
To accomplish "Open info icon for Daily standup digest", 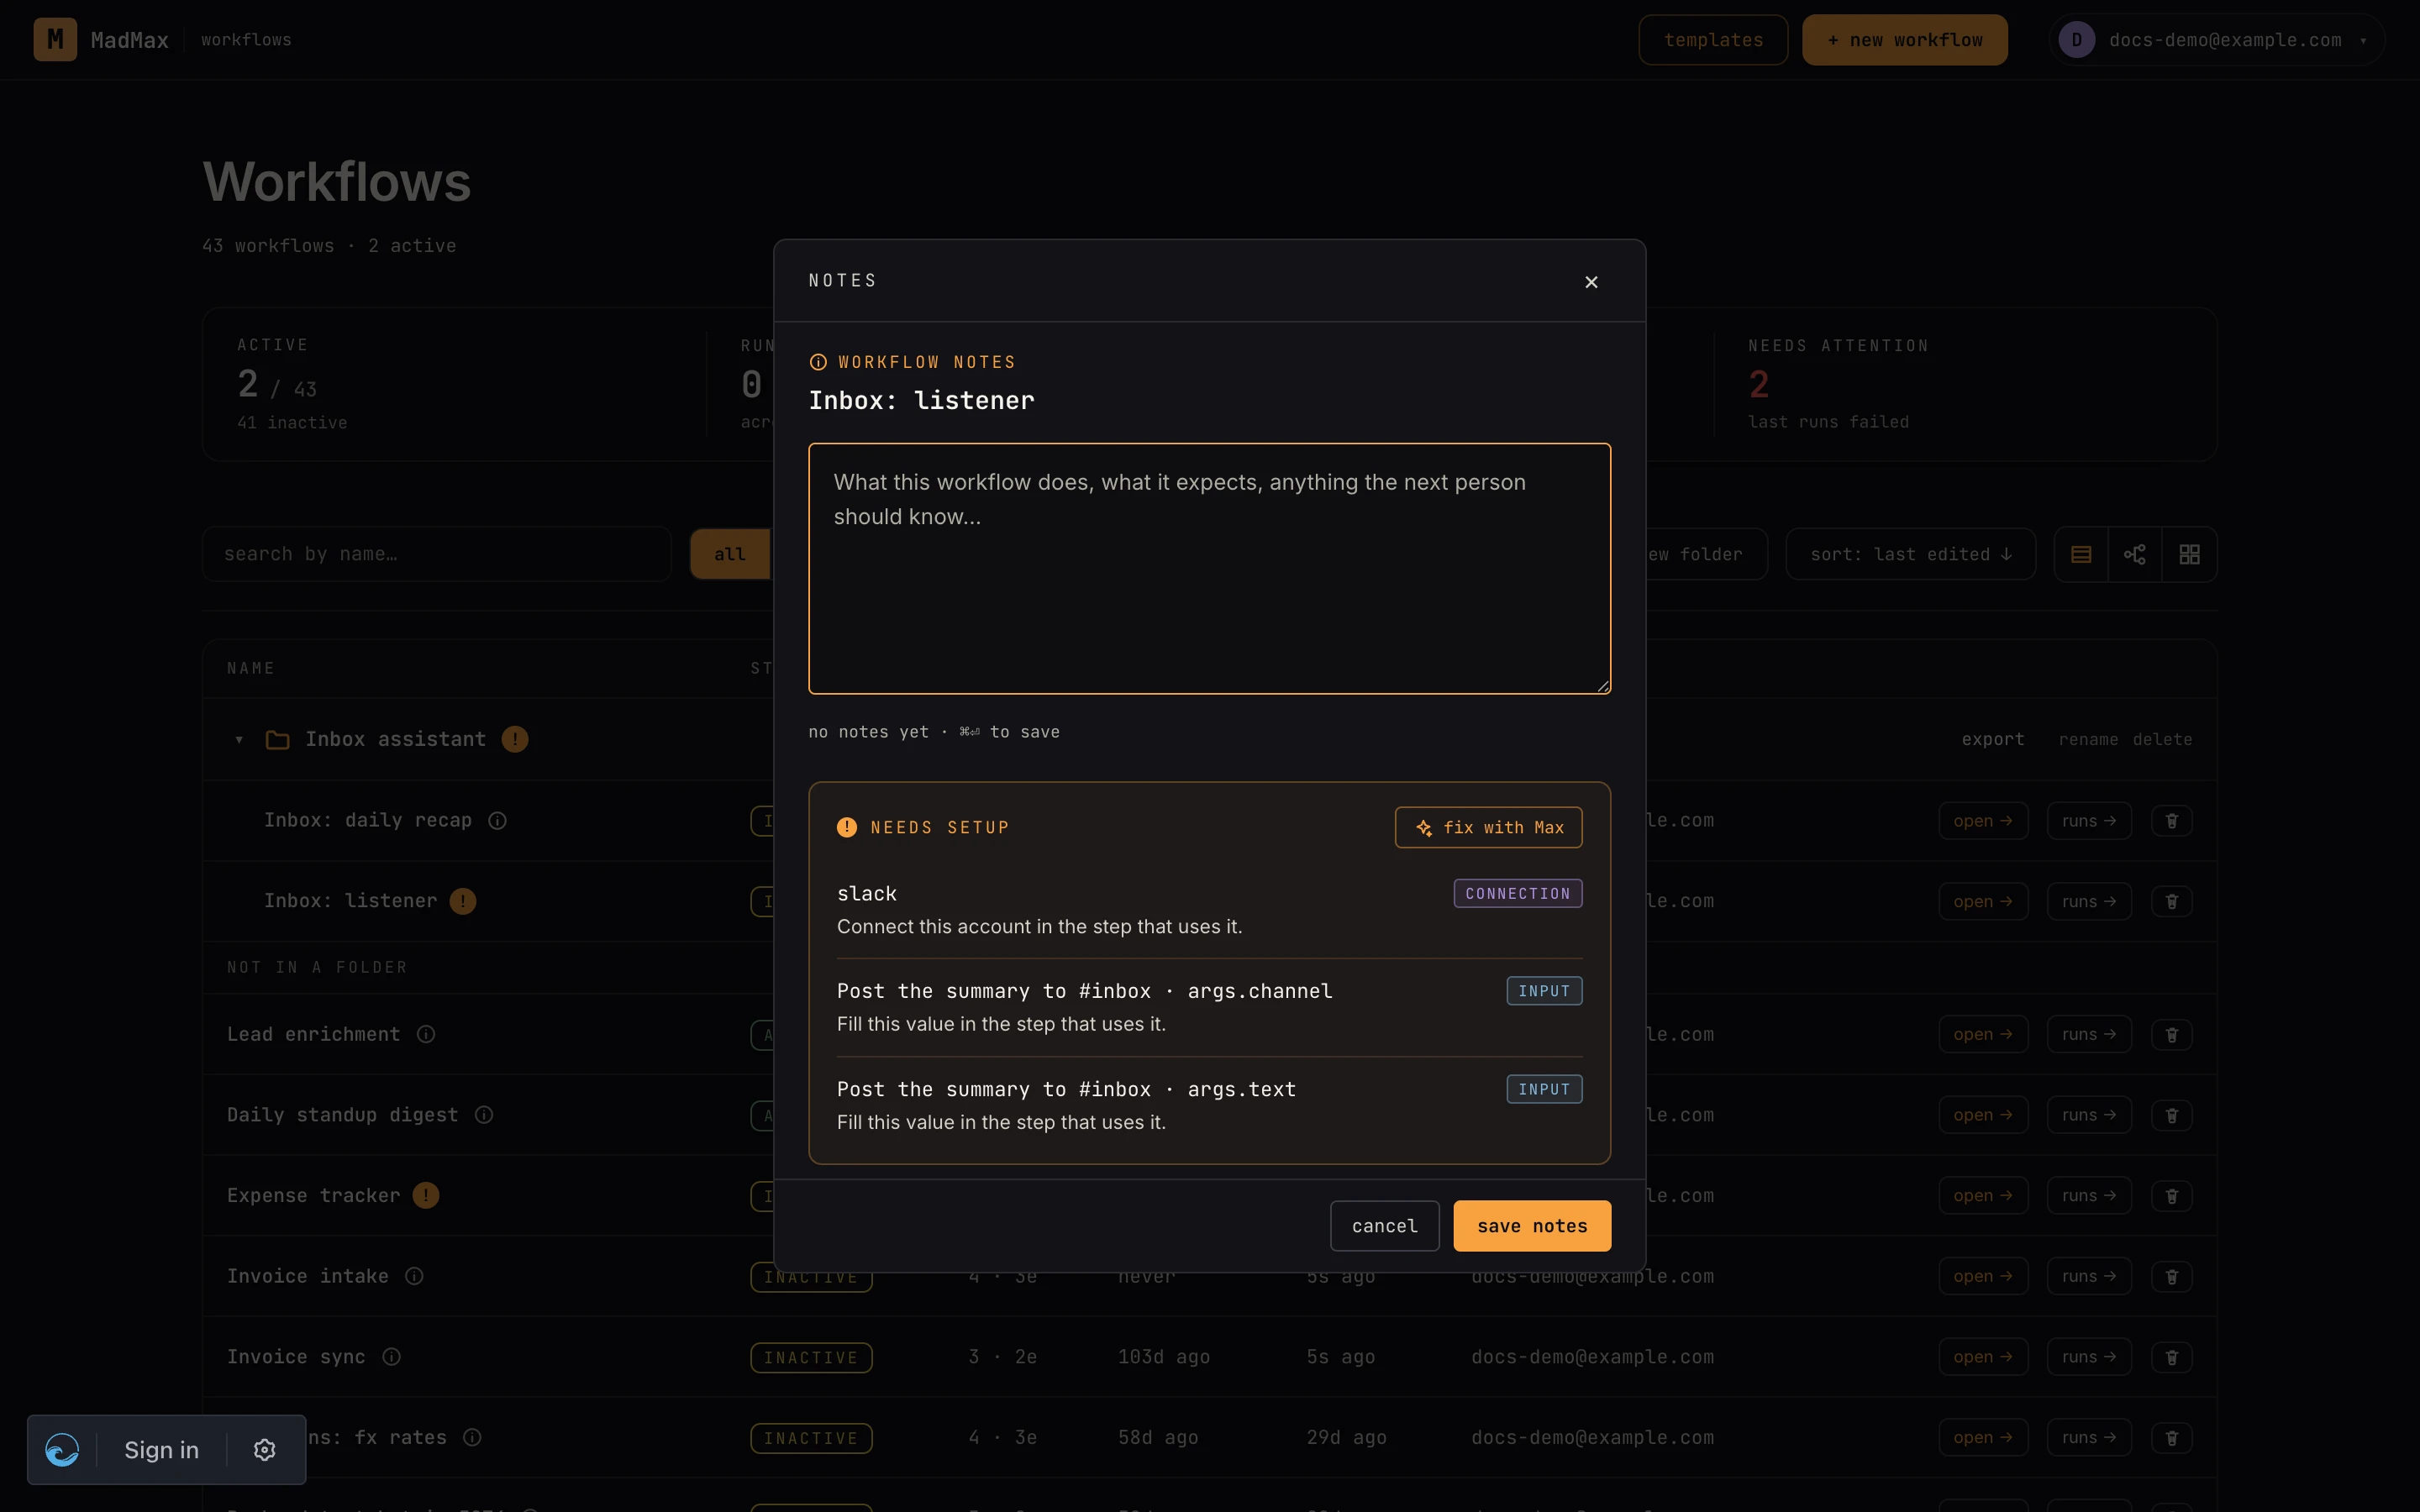I will click(484, 1115).
